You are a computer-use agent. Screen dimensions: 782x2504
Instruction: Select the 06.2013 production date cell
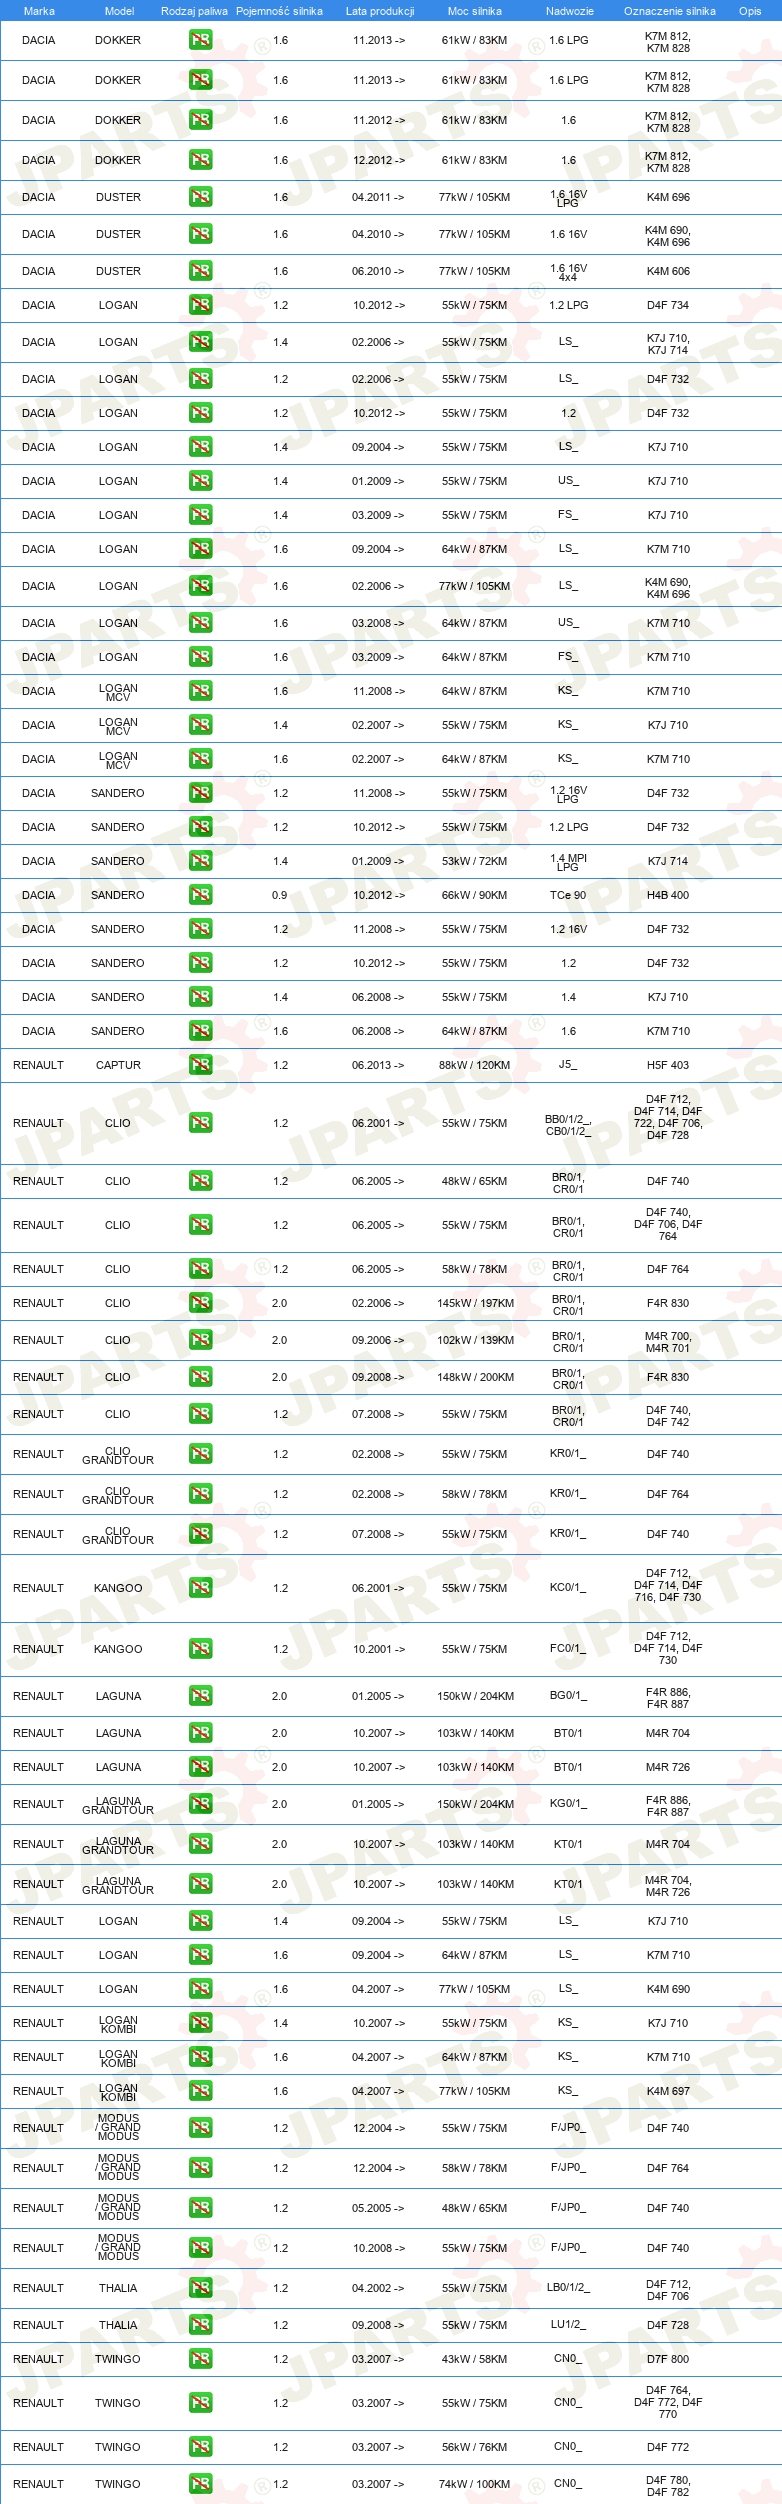pos(378,1065)
